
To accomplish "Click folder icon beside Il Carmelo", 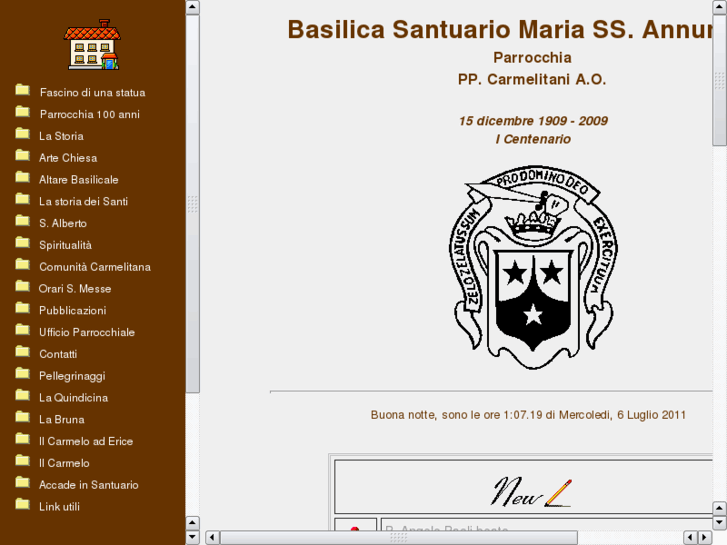I will [x=22, y=460].
